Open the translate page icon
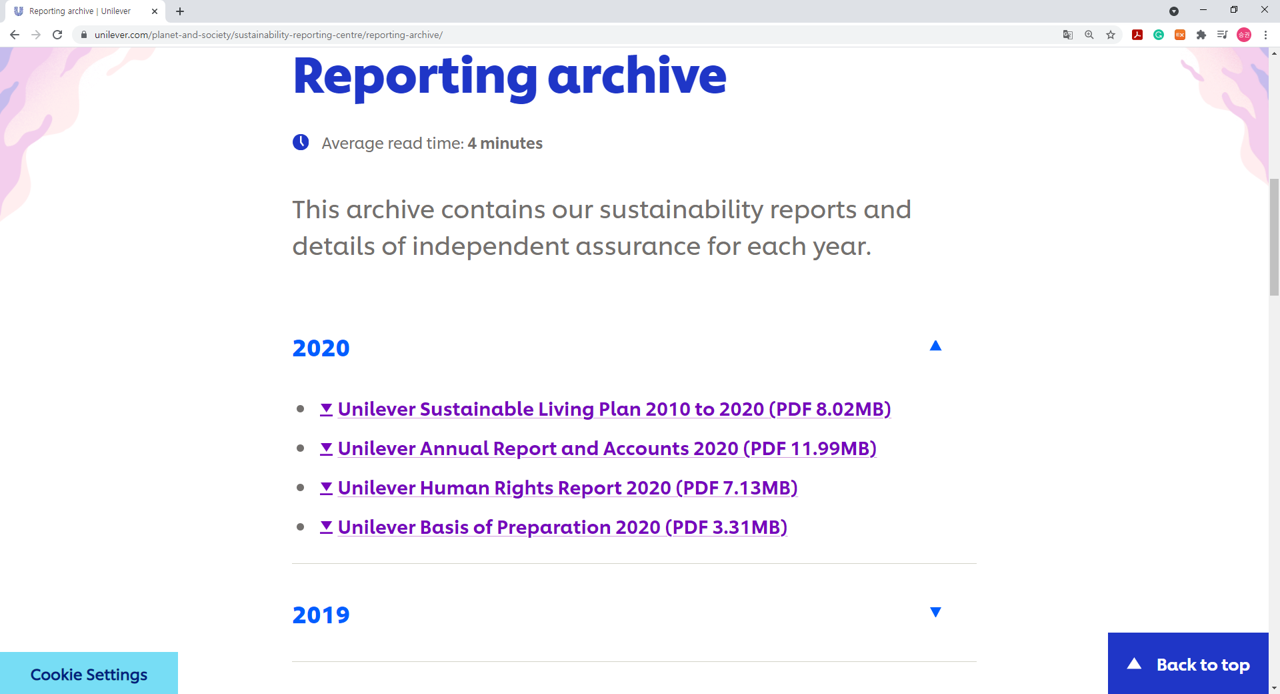1280x694 pixels. [x=1068, y=35]
